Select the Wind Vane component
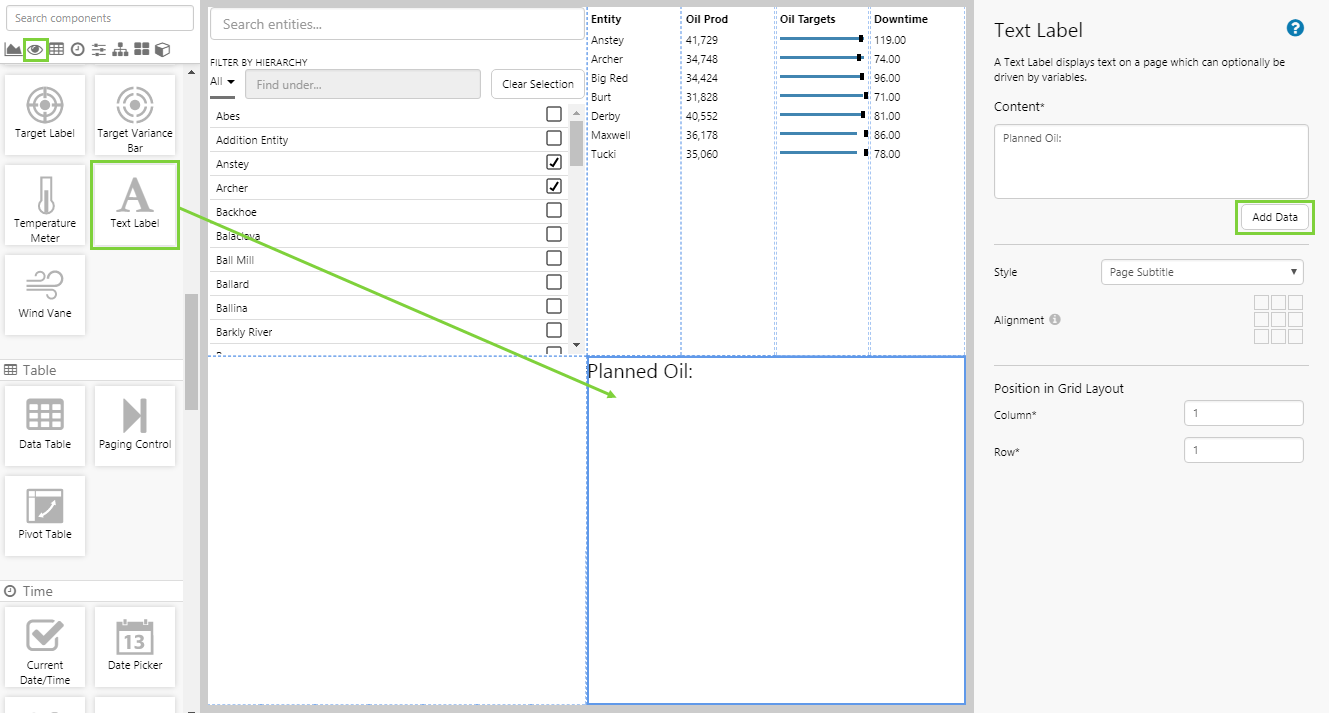1329x714 pixels. click(x=45, y=295)
